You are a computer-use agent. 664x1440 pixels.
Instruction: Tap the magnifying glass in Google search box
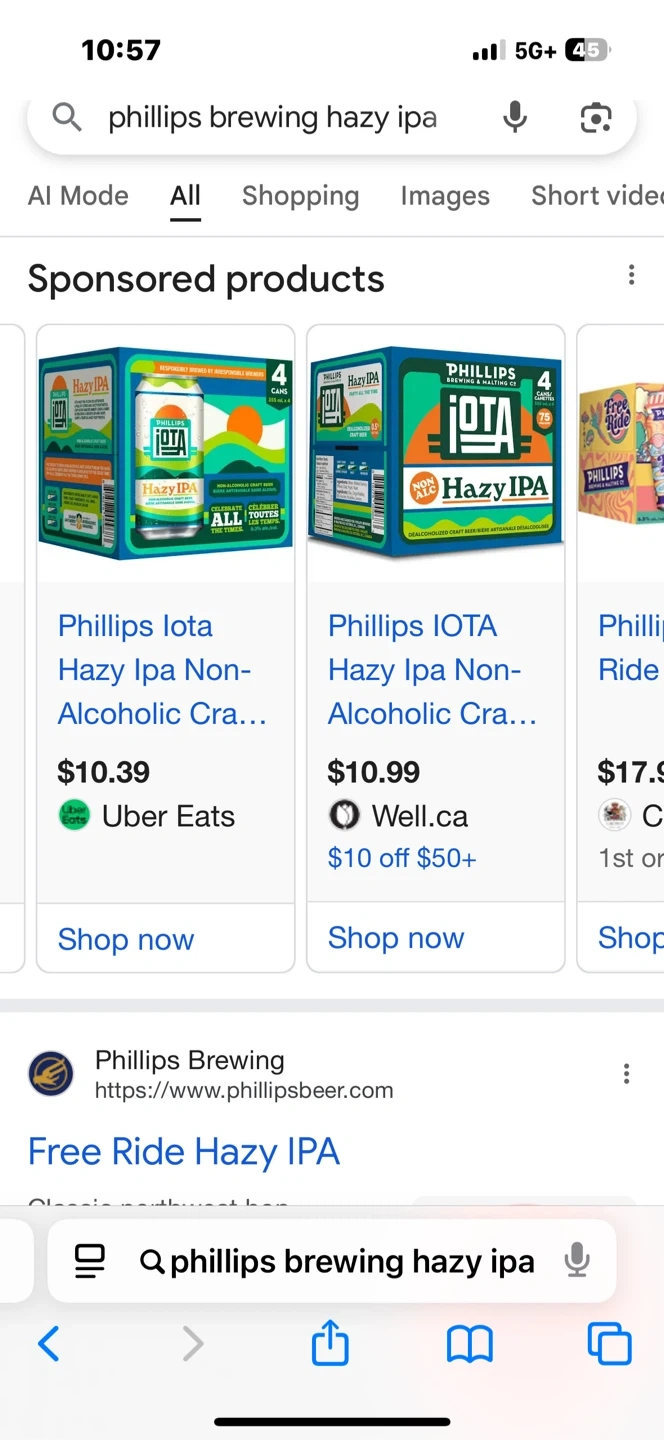click(67, 118)
